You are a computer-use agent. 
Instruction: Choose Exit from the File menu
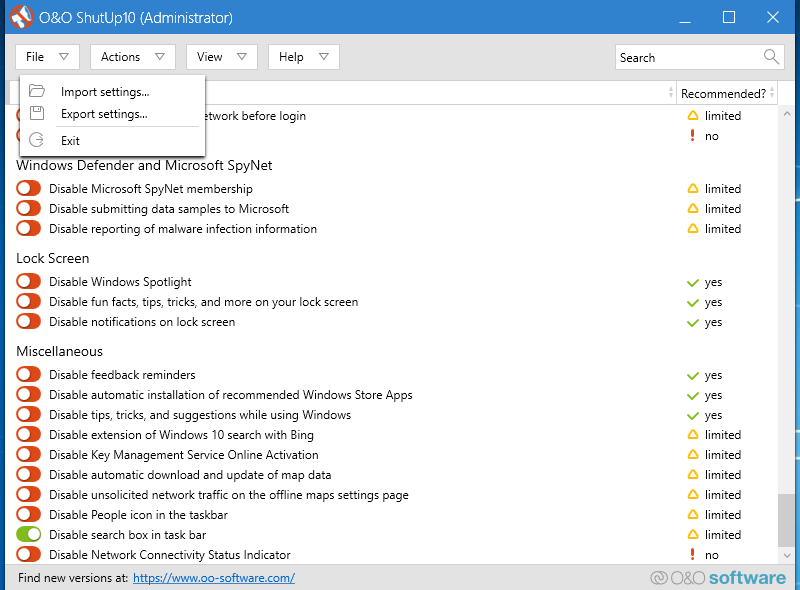[x=112, y=140]
